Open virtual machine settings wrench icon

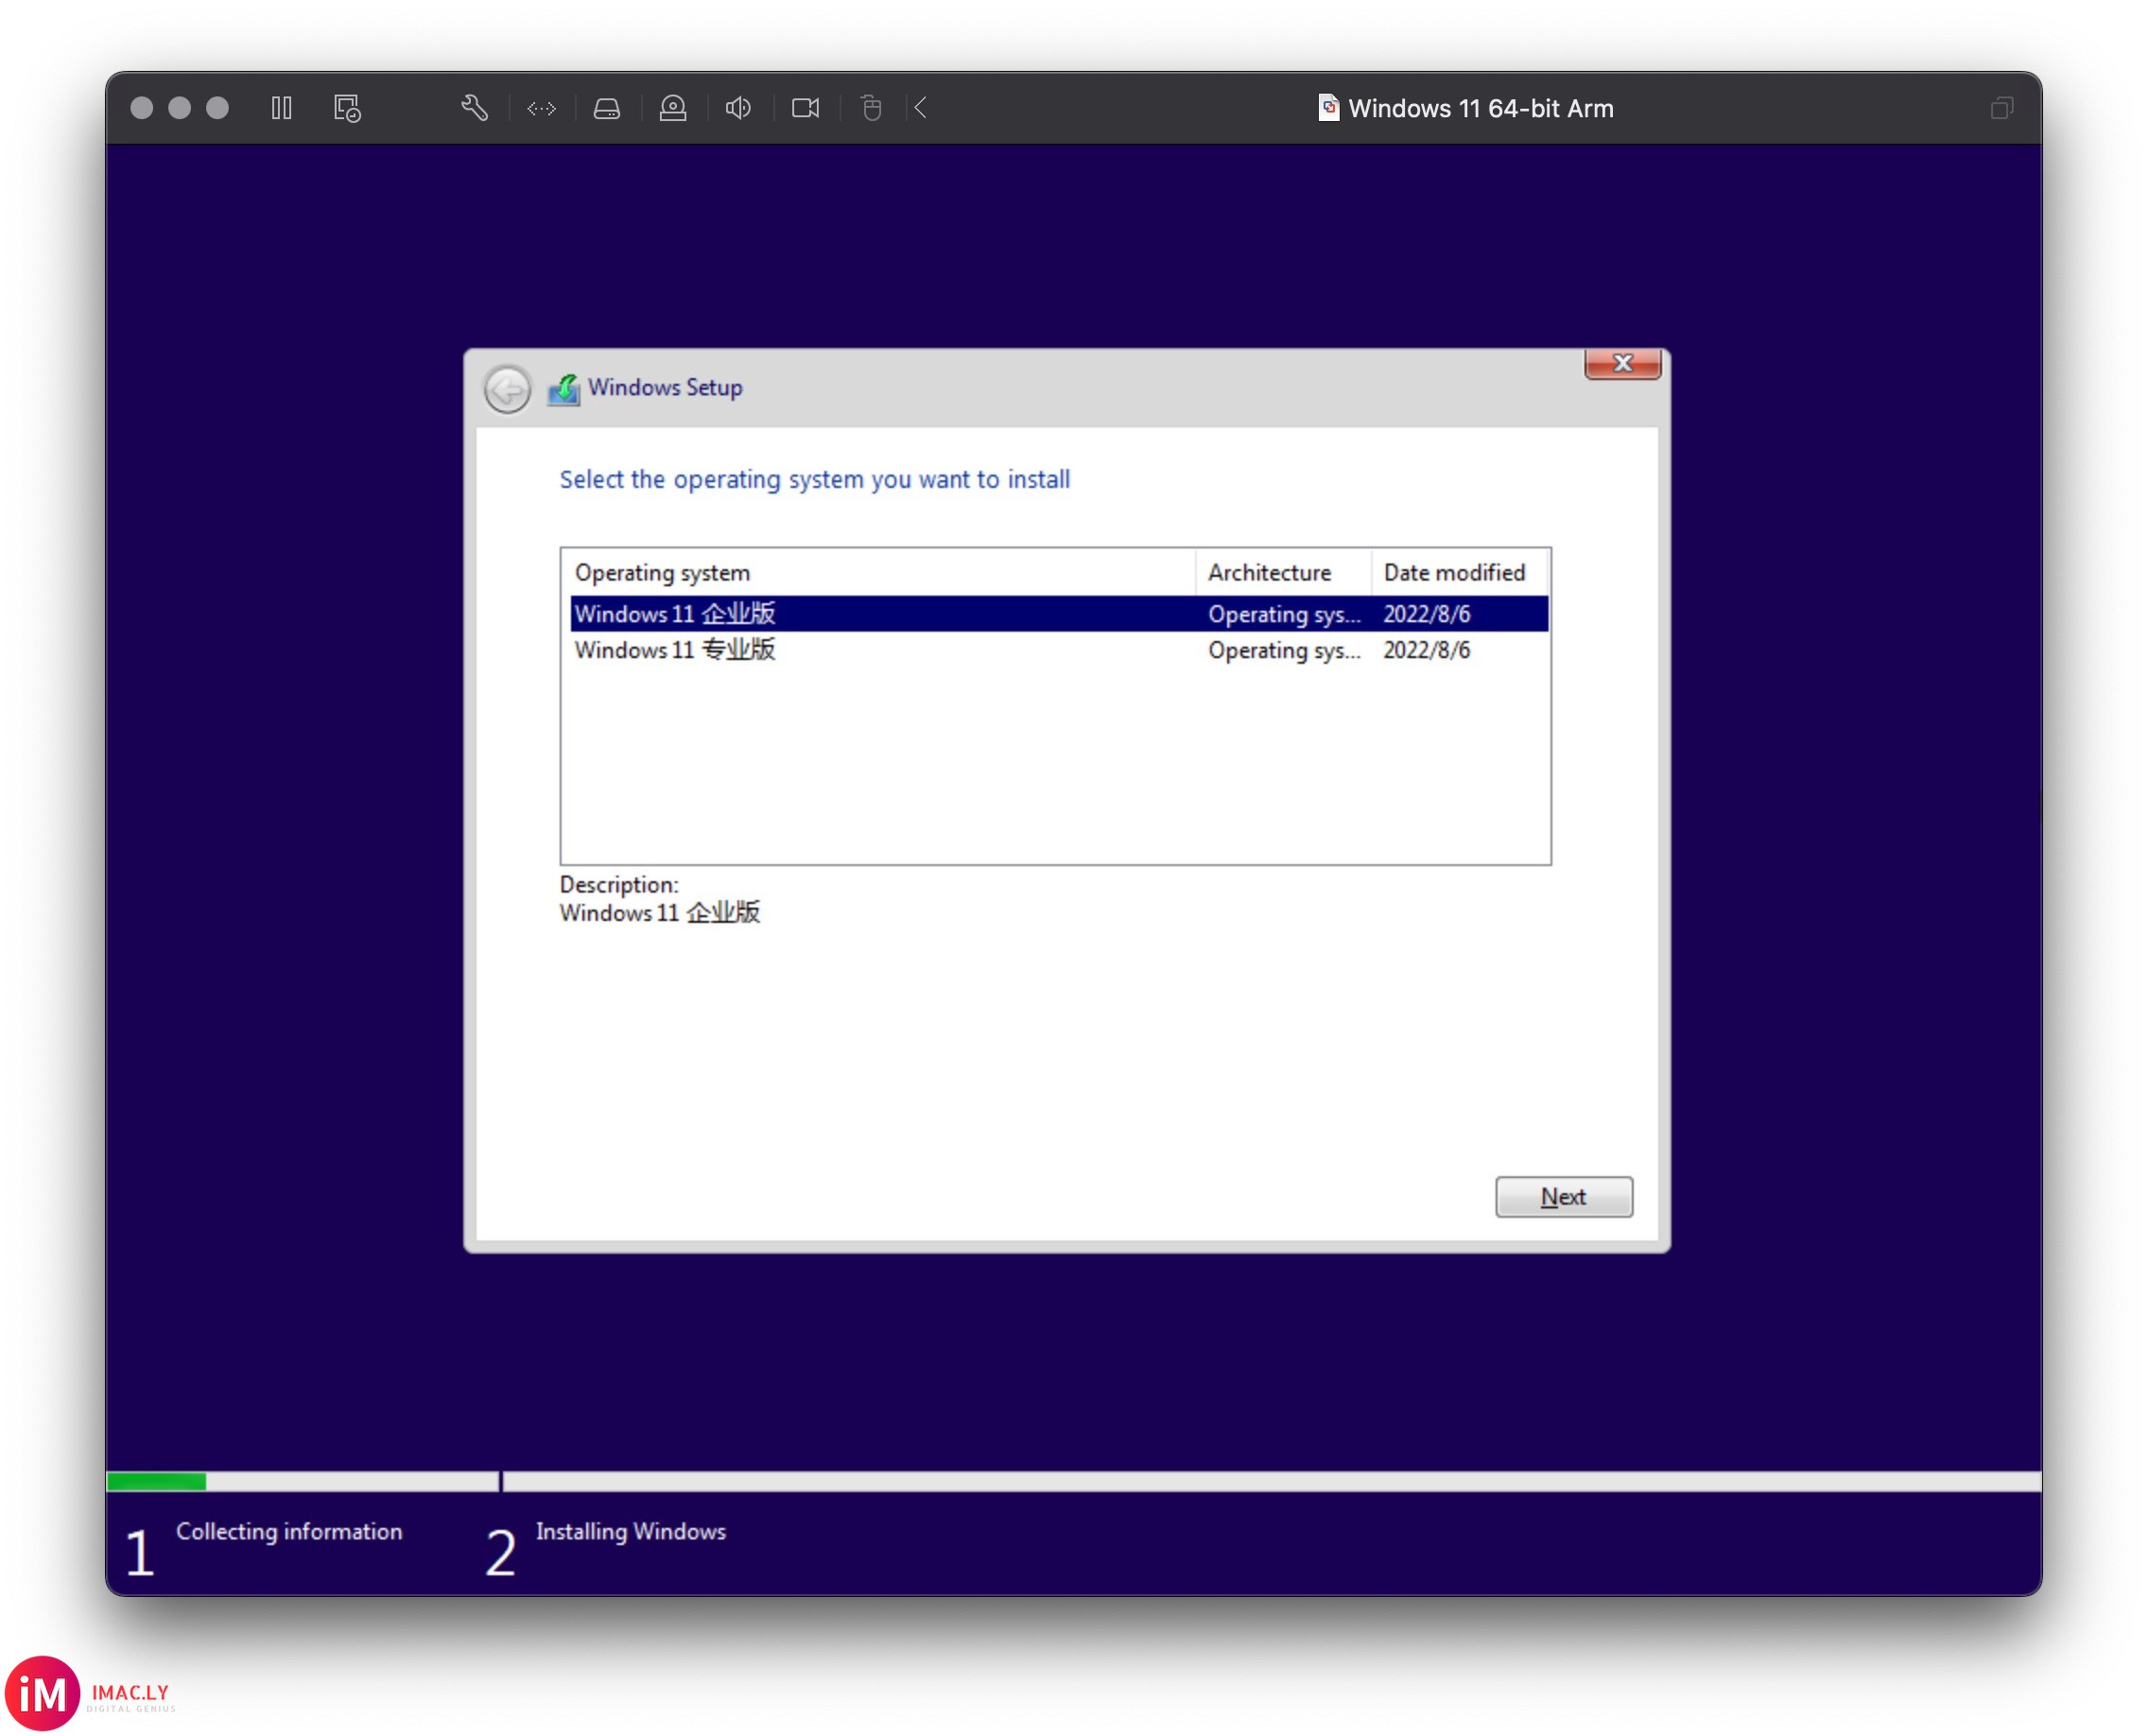(x=474, y=108)
